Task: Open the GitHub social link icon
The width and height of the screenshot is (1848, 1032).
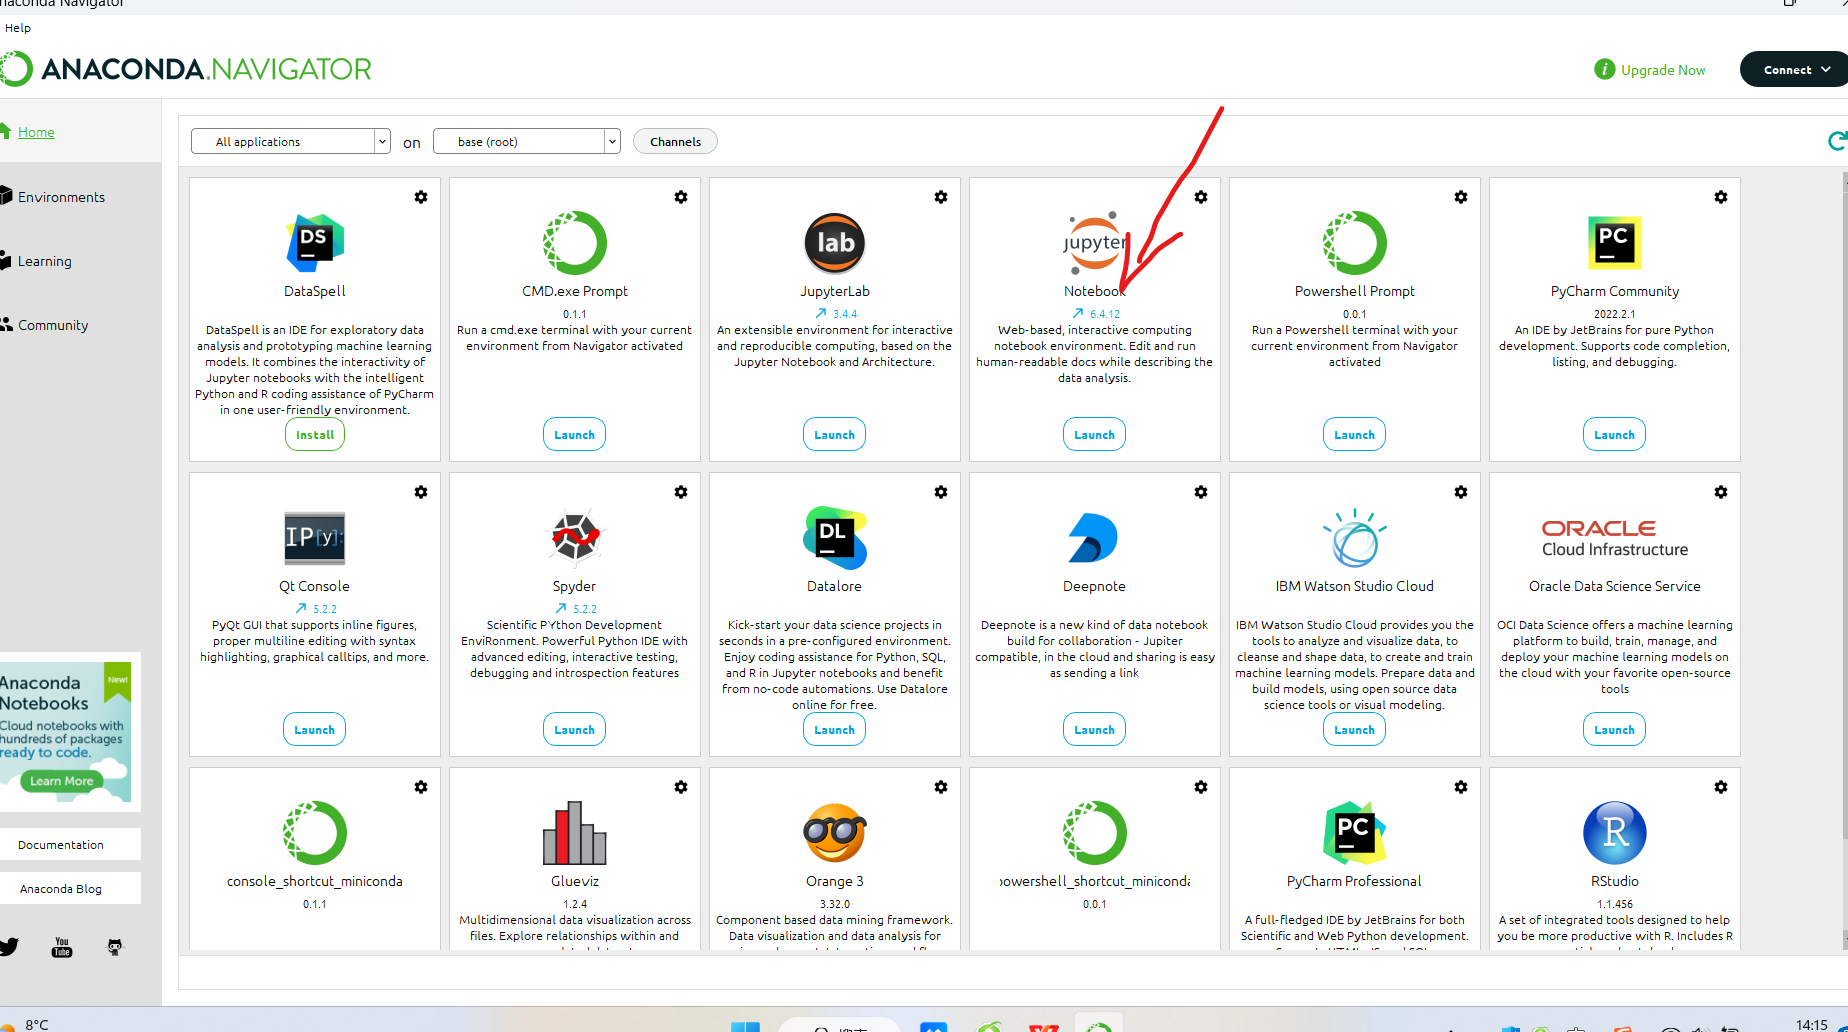Action: coord(115,947)
